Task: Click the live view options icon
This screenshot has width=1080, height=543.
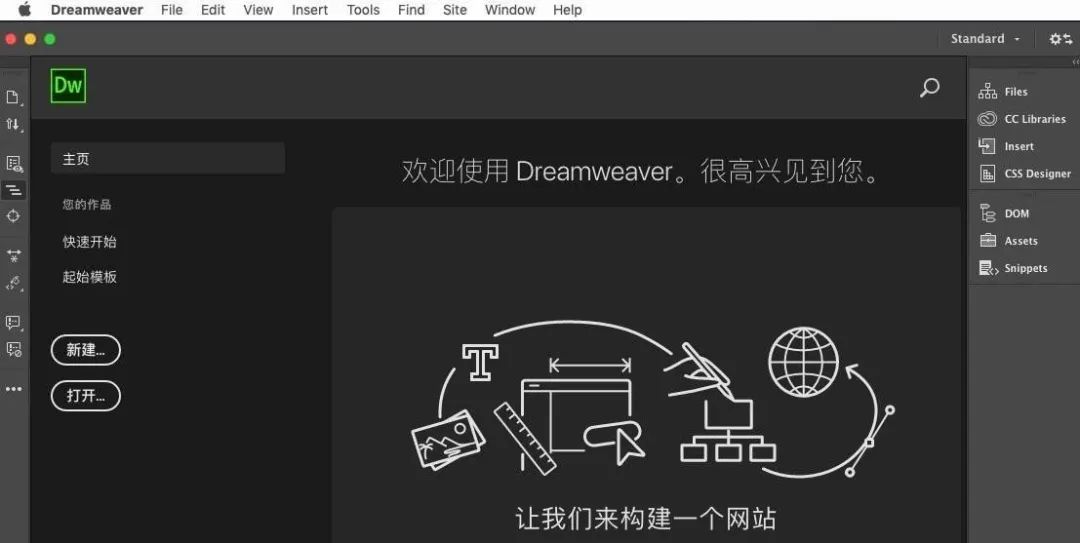Action: [14, 164]
